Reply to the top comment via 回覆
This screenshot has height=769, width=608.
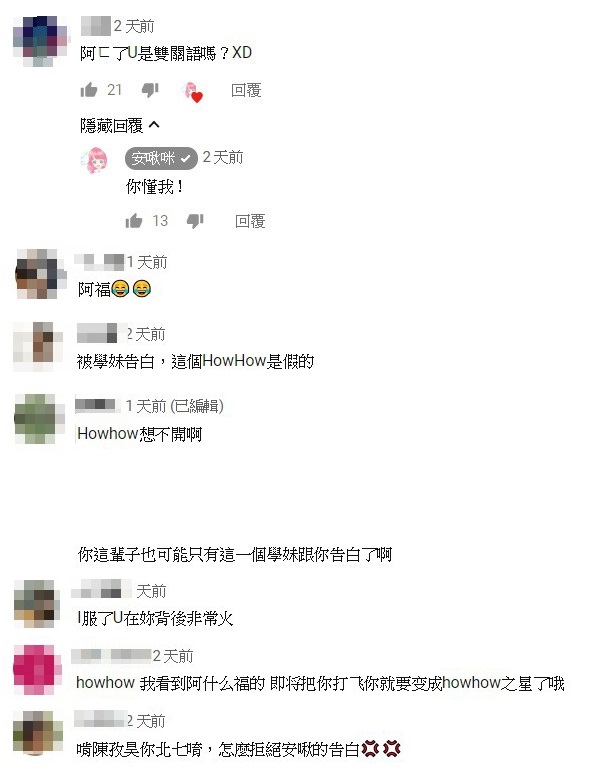point(246,90)
